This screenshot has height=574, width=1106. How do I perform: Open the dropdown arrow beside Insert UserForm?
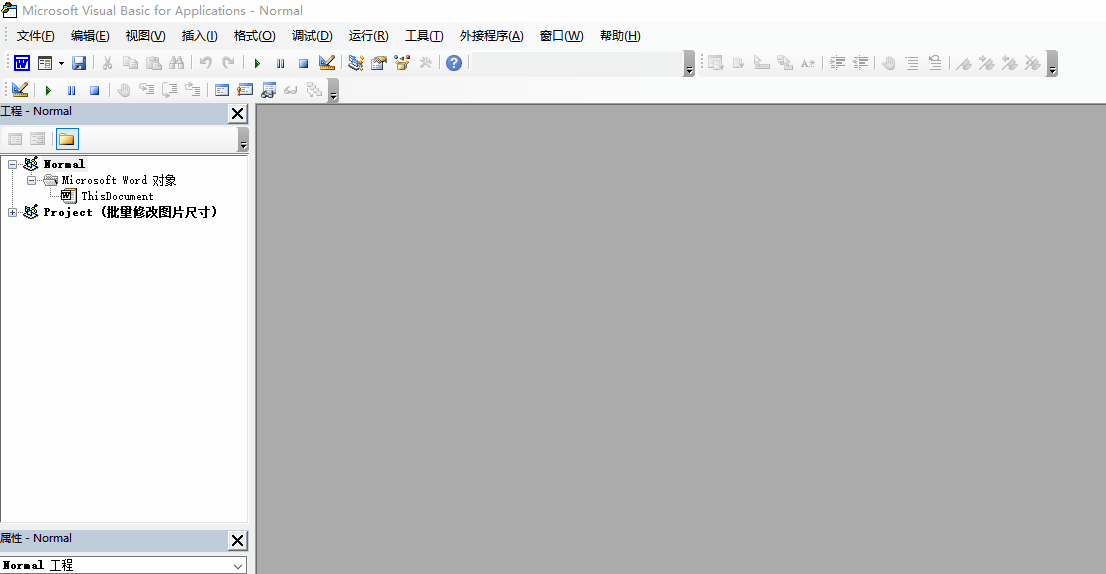61,63
